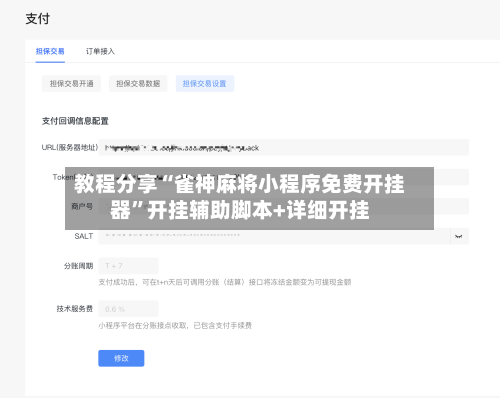Click the 技术服务费 label
500x398 pixels.
[75, 309]
